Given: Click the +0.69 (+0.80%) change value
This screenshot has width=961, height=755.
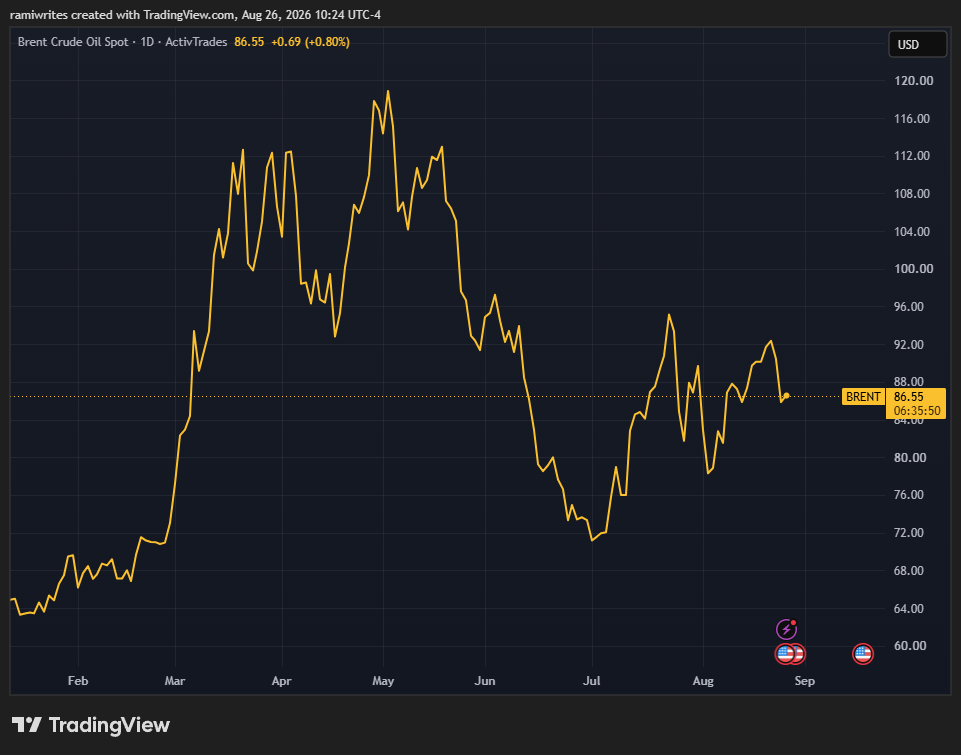Looking at the screenshot, I should 310,42.
